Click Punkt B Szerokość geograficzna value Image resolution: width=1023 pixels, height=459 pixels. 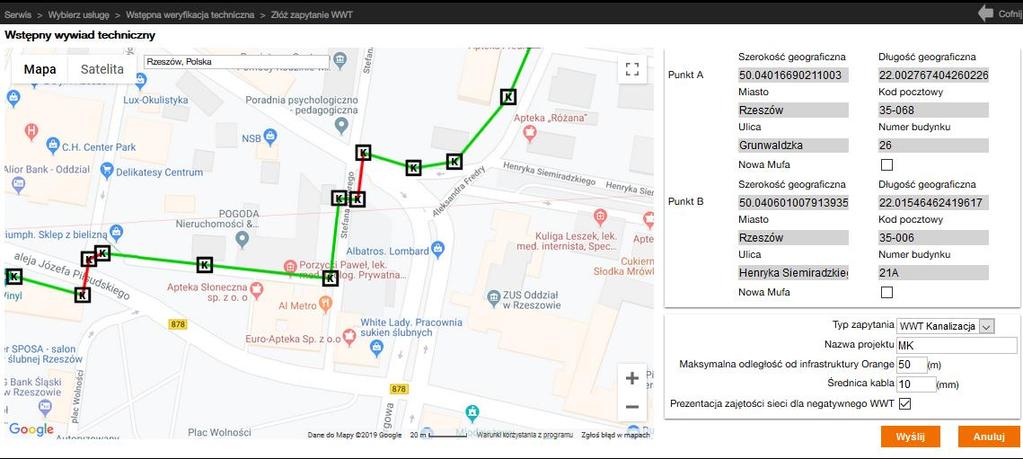[793, 203]
